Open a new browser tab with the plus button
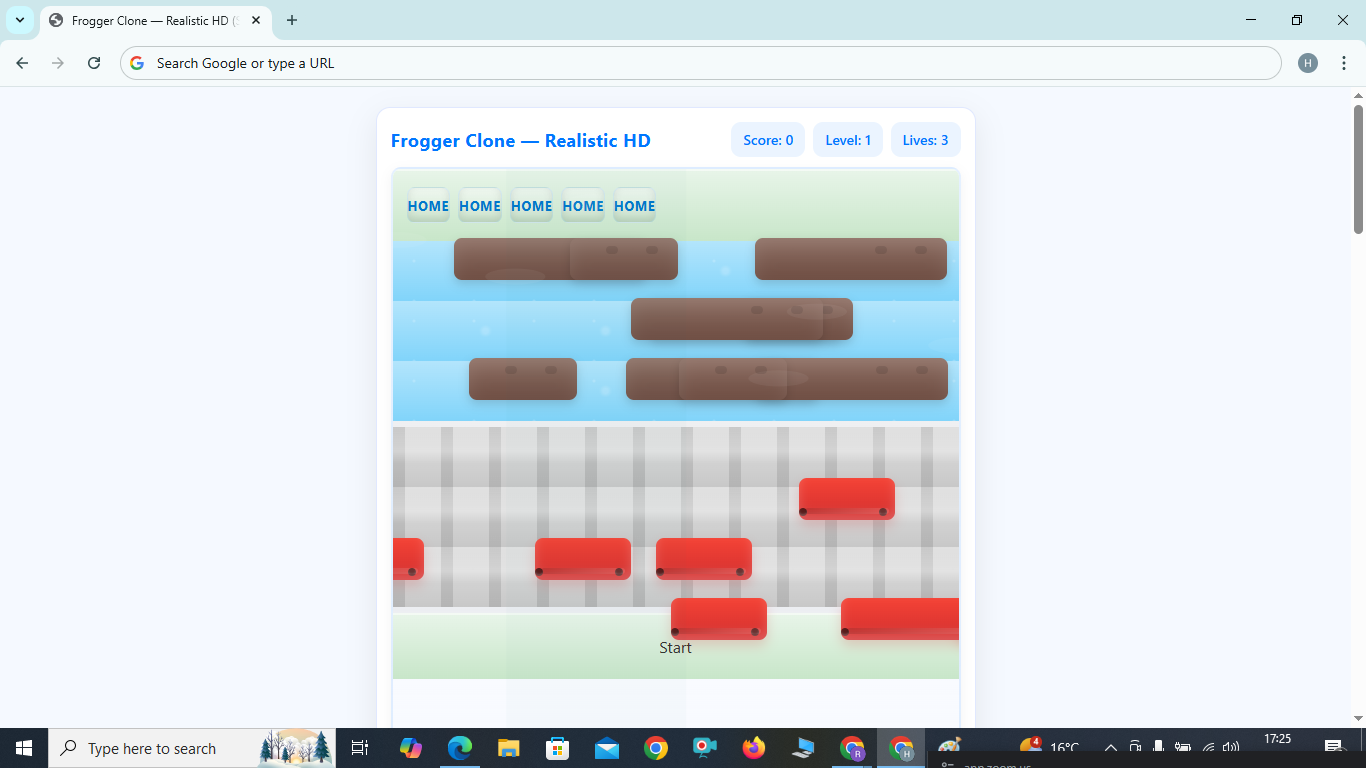The image size is (1366, 768). (x=291, y=20)
